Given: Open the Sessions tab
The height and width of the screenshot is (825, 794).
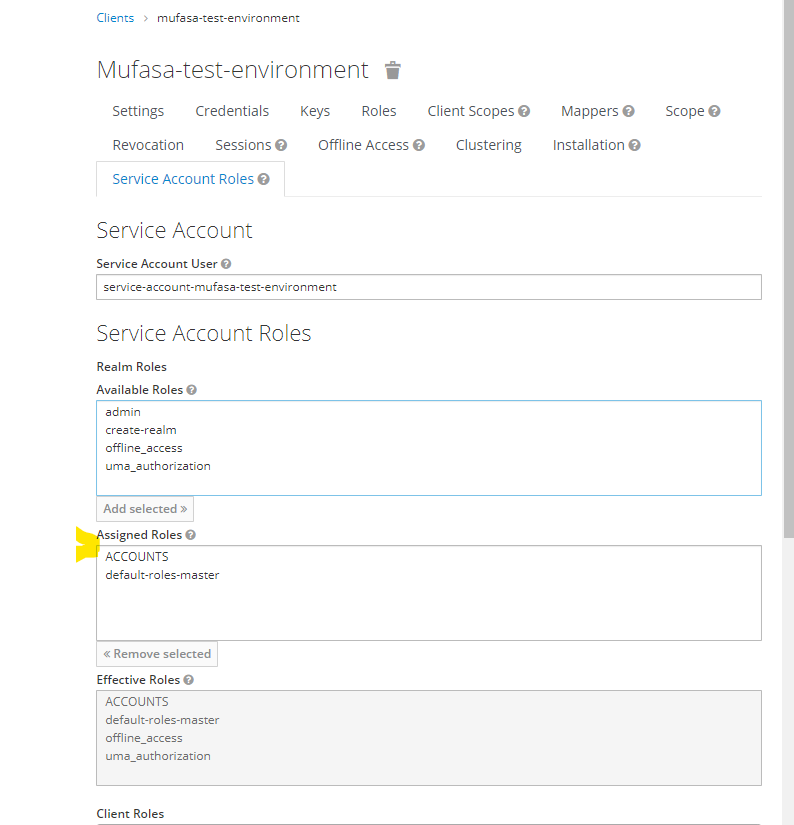Looking at the screenshot, I should [243, 145].
